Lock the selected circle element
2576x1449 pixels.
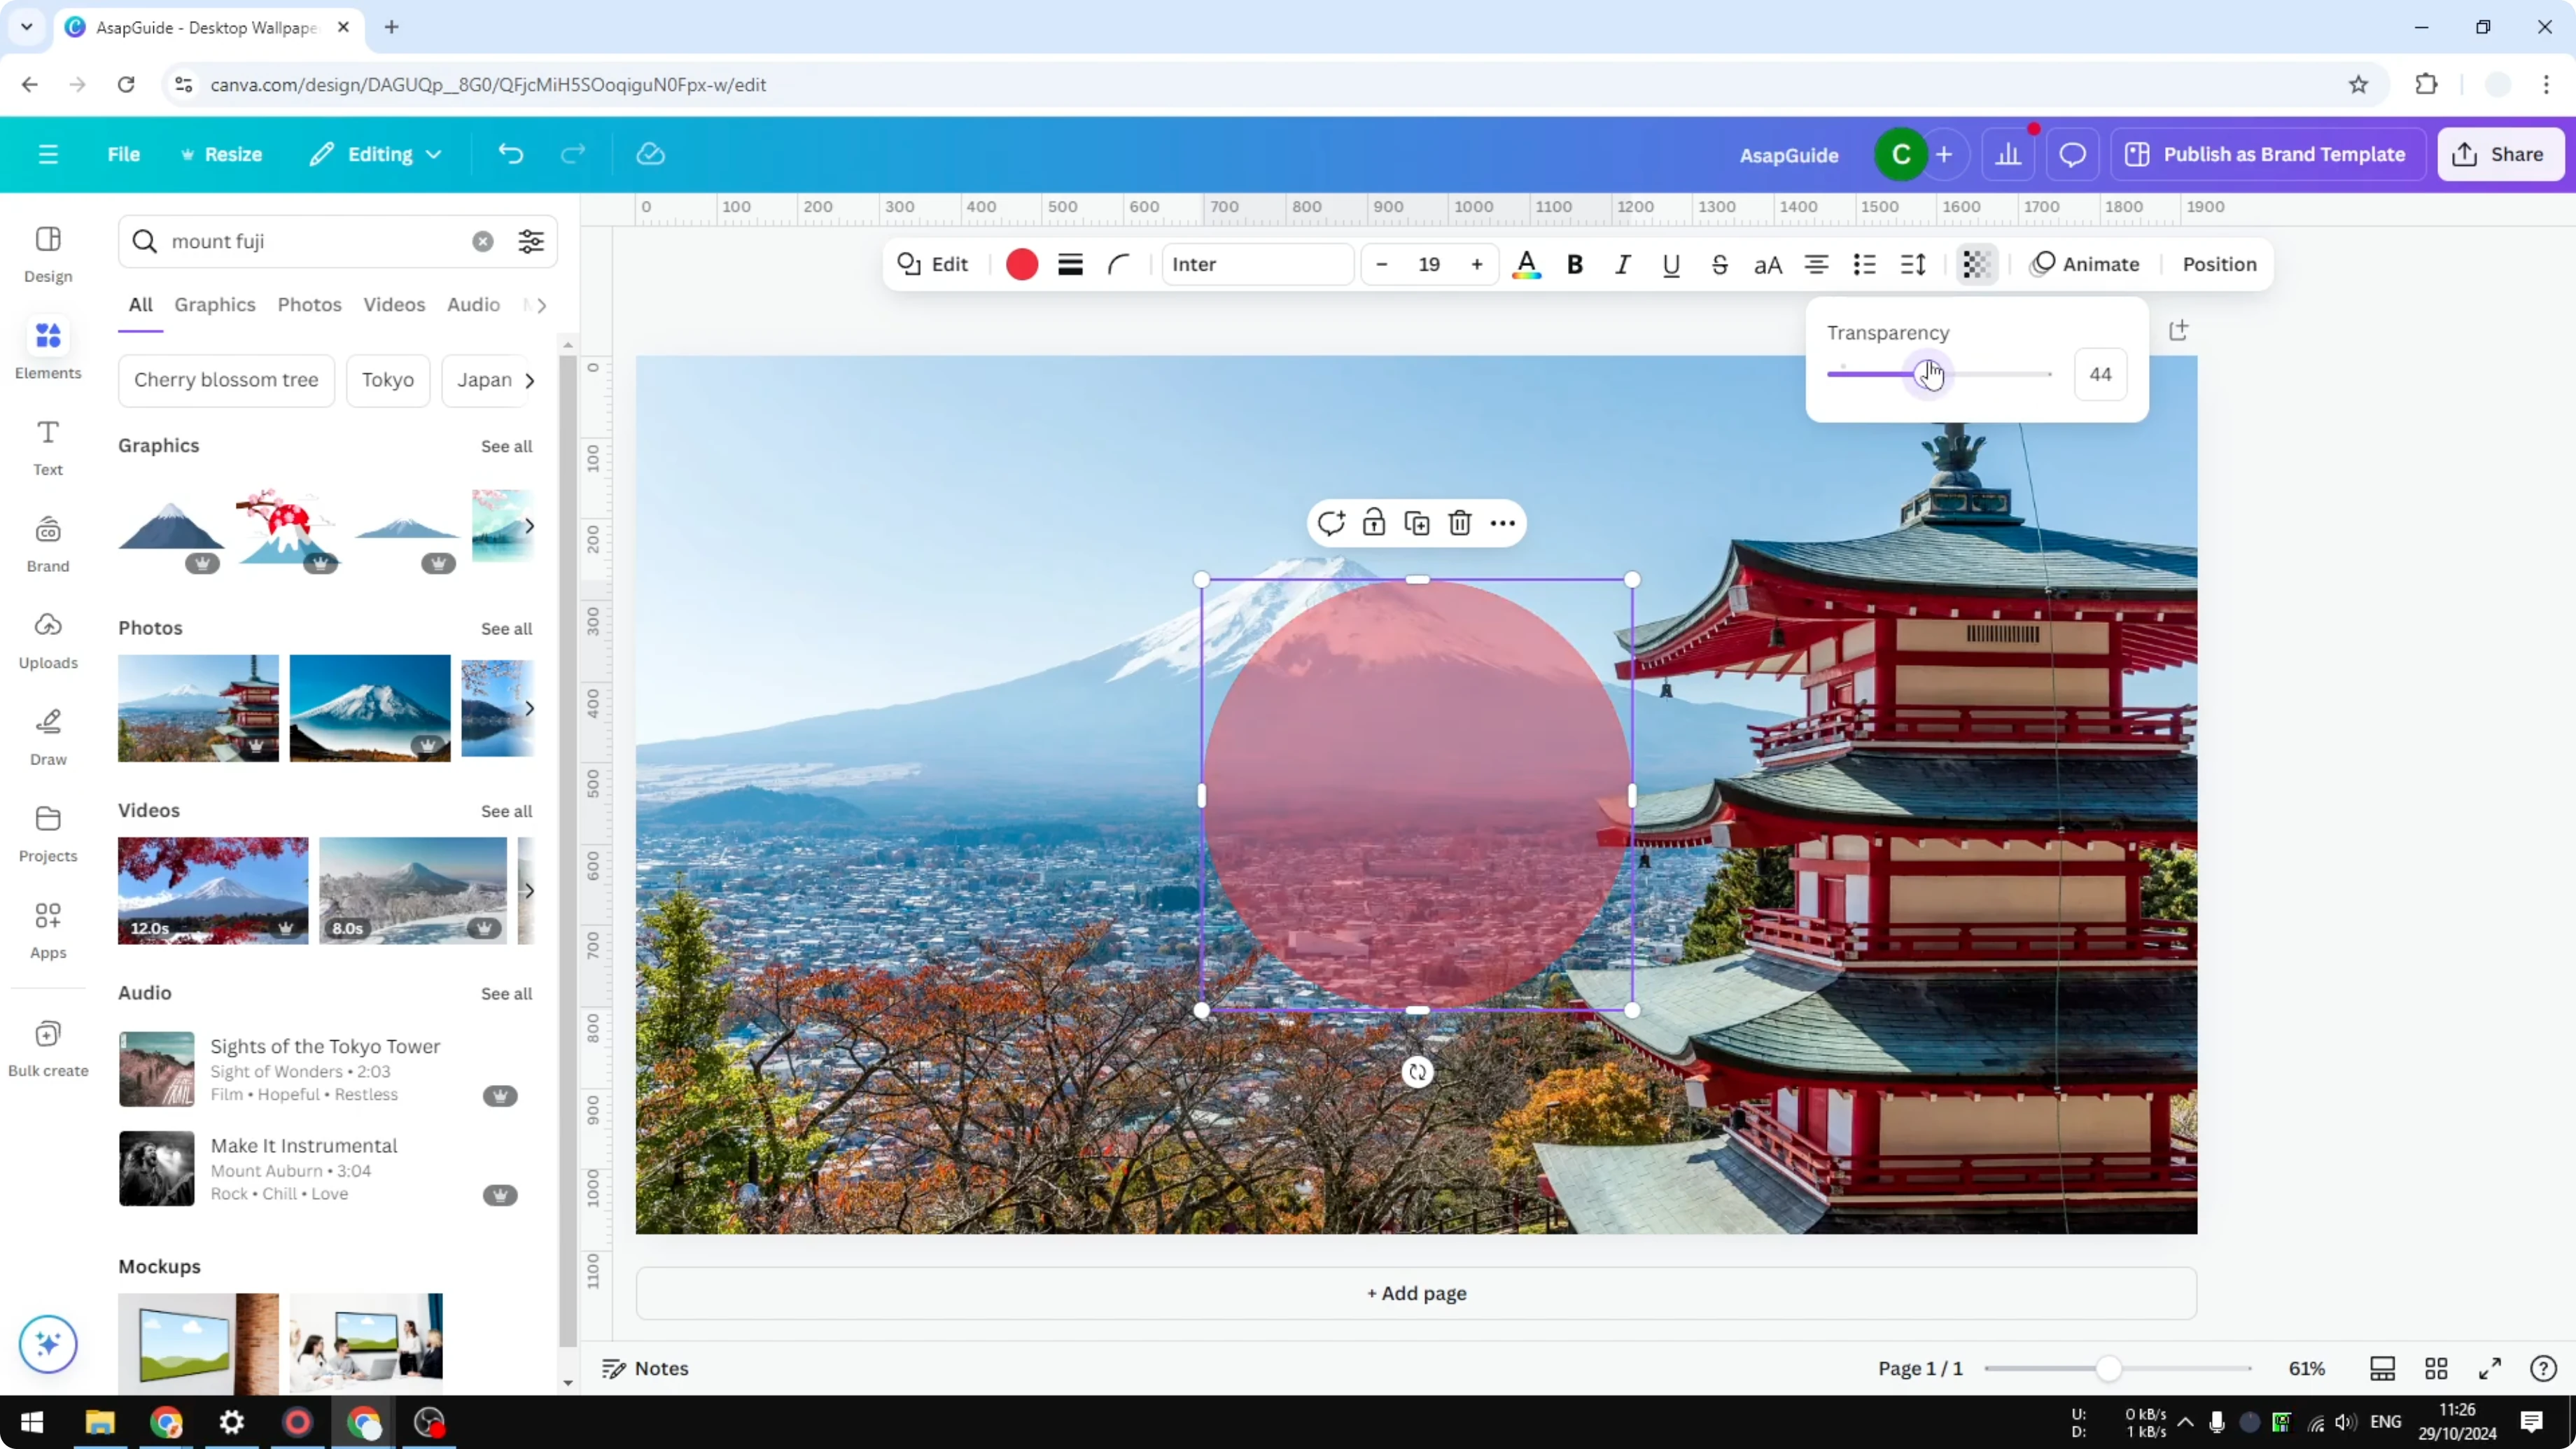point(1374,523)
